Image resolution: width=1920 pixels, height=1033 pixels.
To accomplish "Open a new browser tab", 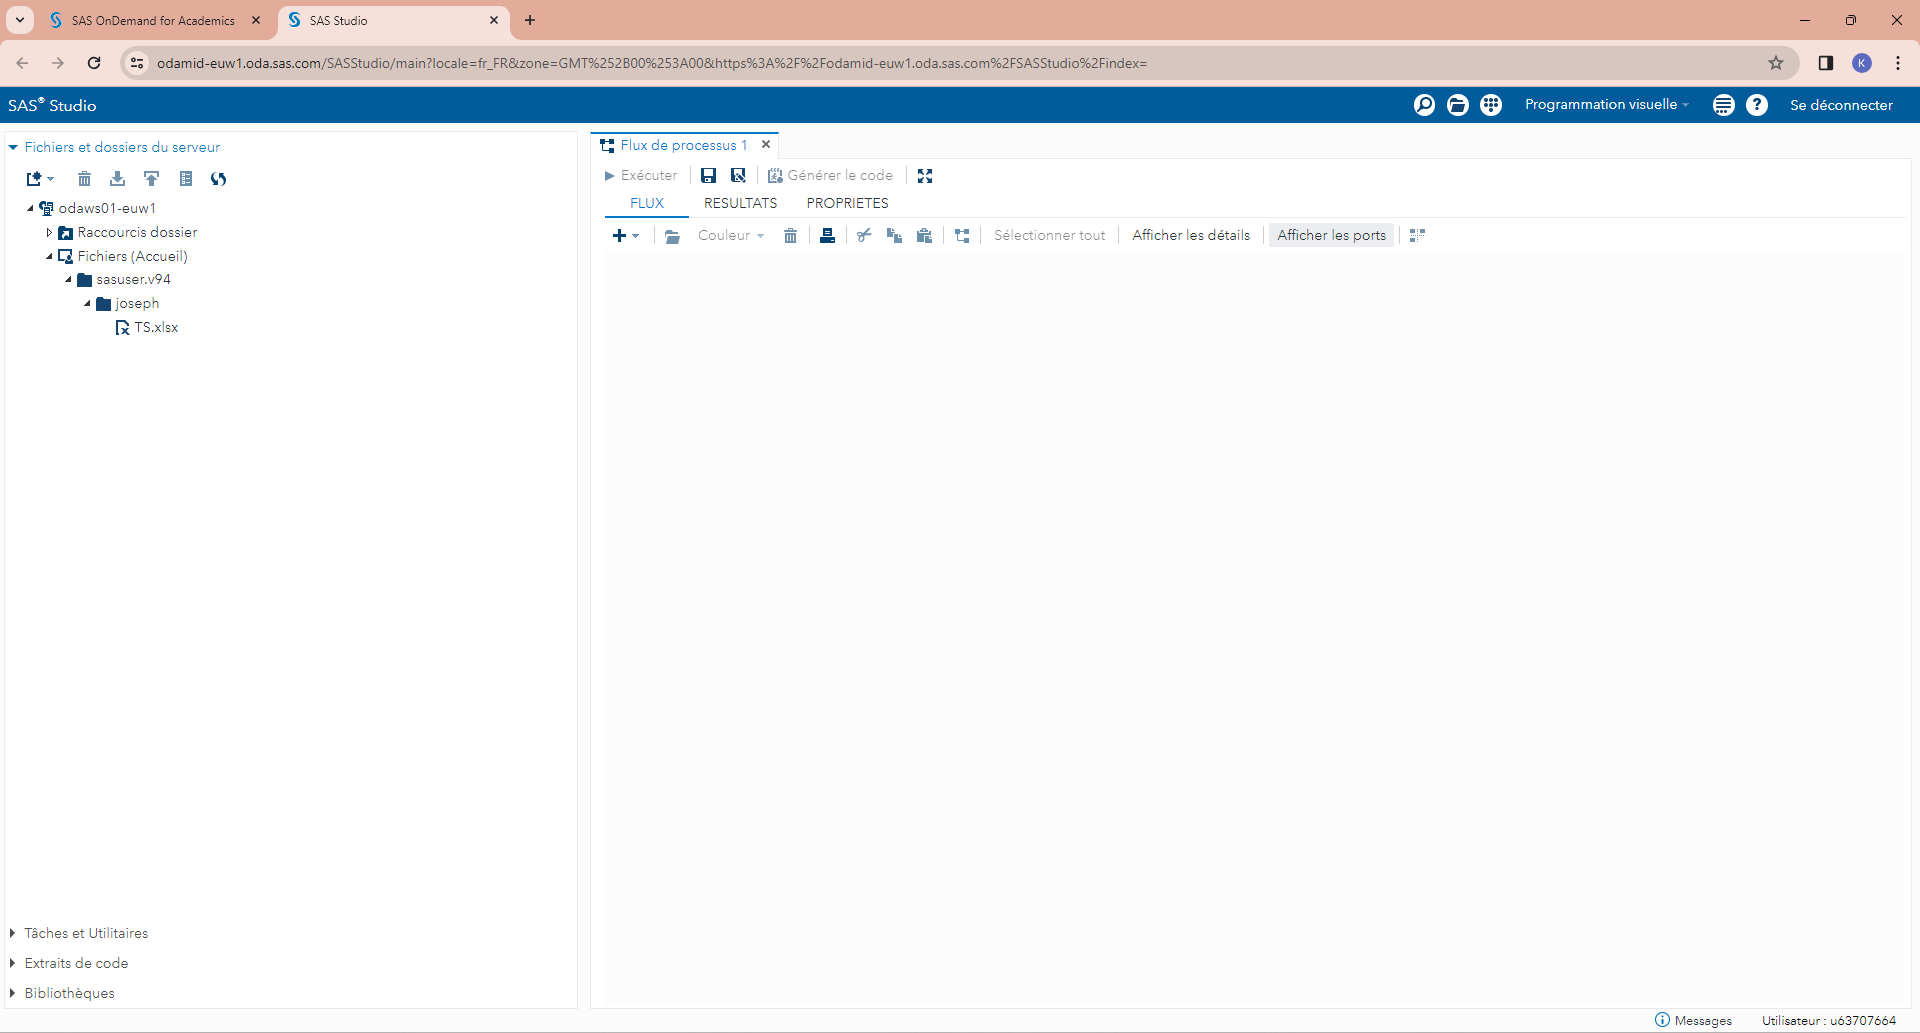I will tap(530, 20).
